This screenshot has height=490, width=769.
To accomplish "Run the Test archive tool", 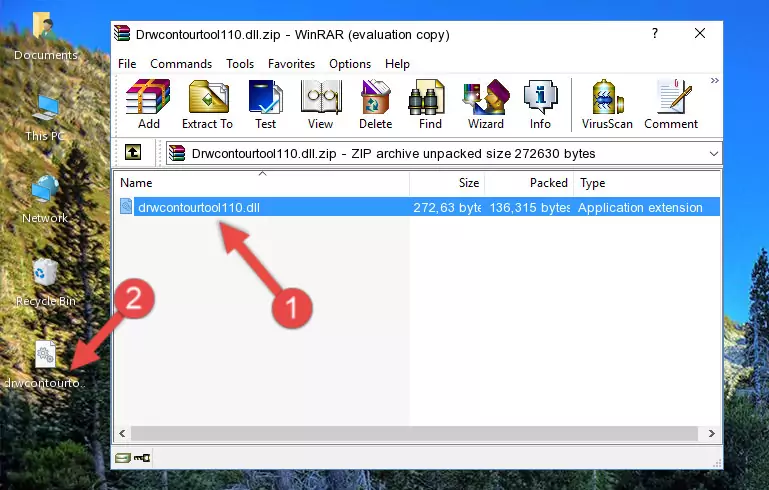I will coord(265,104).
